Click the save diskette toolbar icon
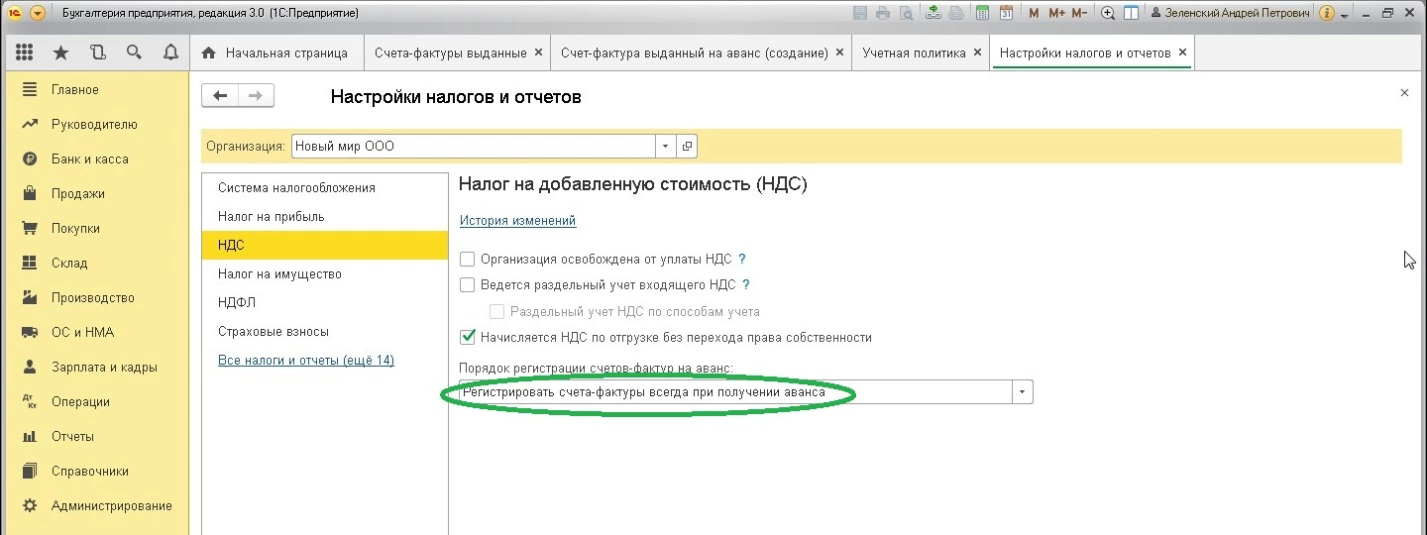Image resolution: width=1427 pixels, height=535 pixels. pyautogui.click(x=859, y=14)
